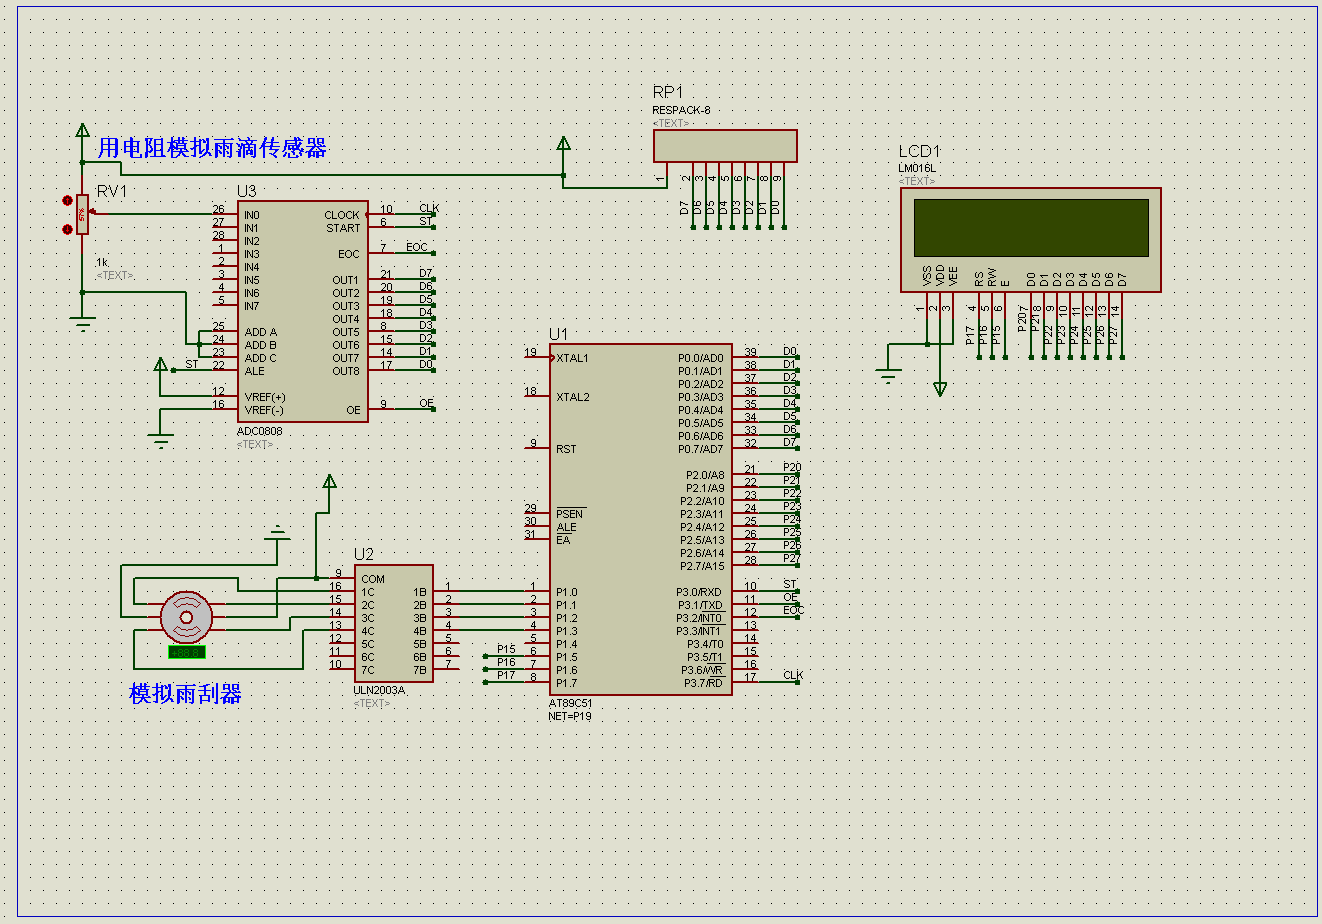Click the 'XTAL1' pin name on U1
This screenshot has height=924, width=1322.
(x=573, y=358)
